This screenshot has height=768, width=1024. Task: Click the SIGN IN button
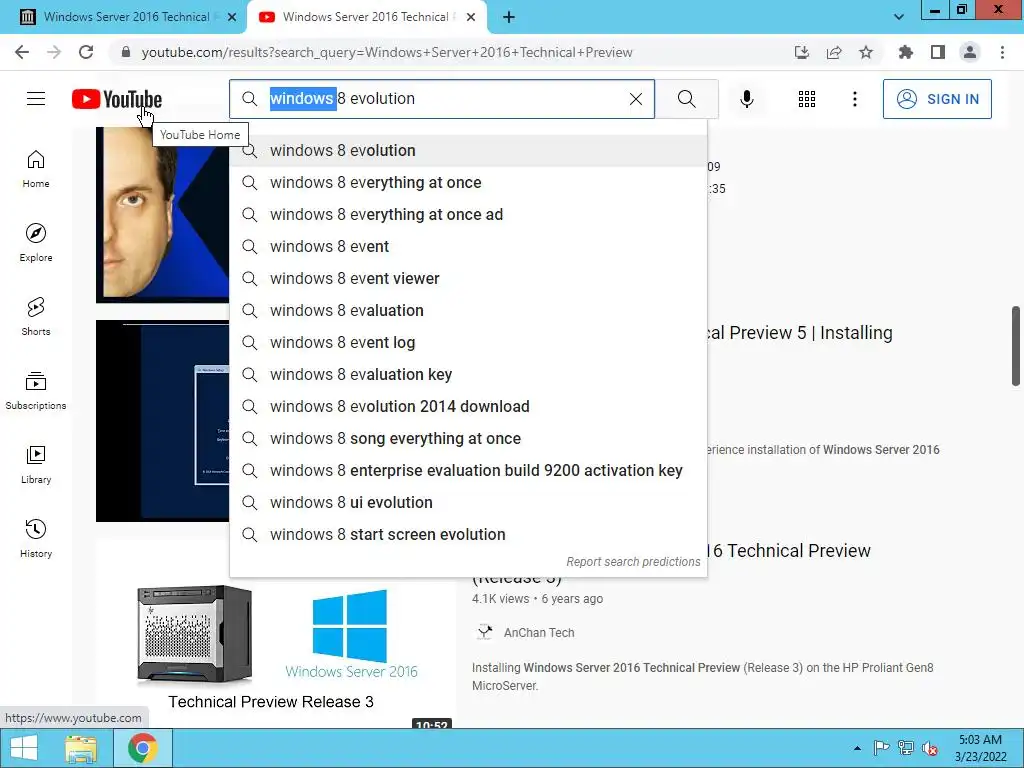pos(936,99)
